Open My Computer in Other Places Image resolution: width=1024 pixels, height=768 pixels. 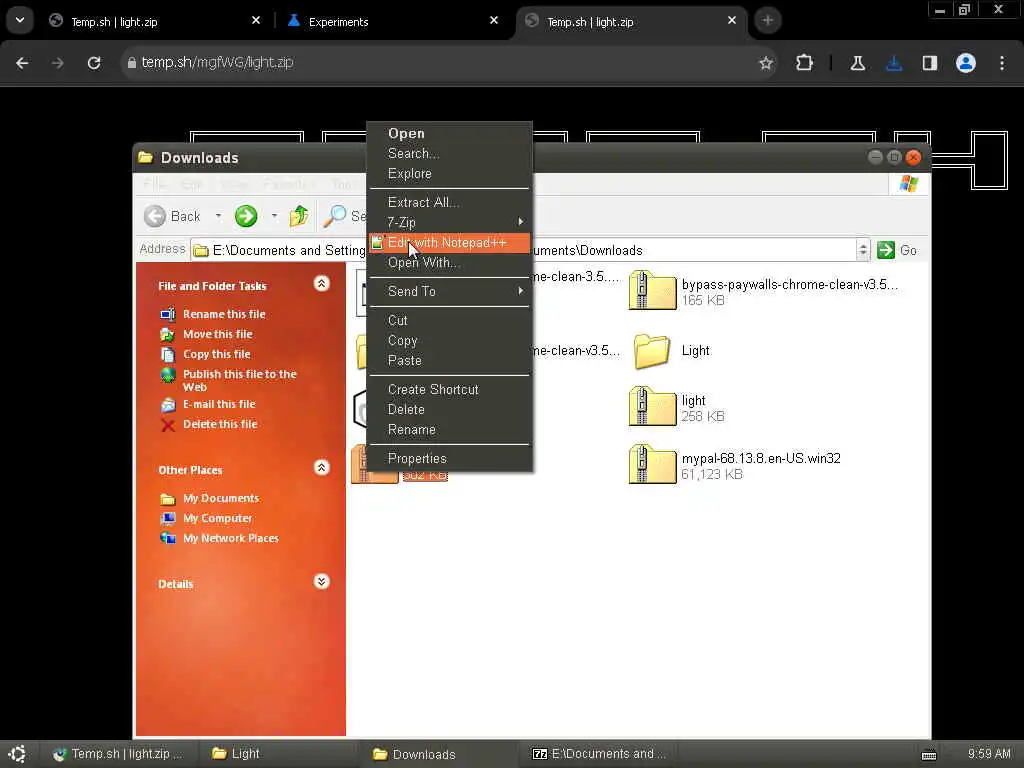coord(217,519)
